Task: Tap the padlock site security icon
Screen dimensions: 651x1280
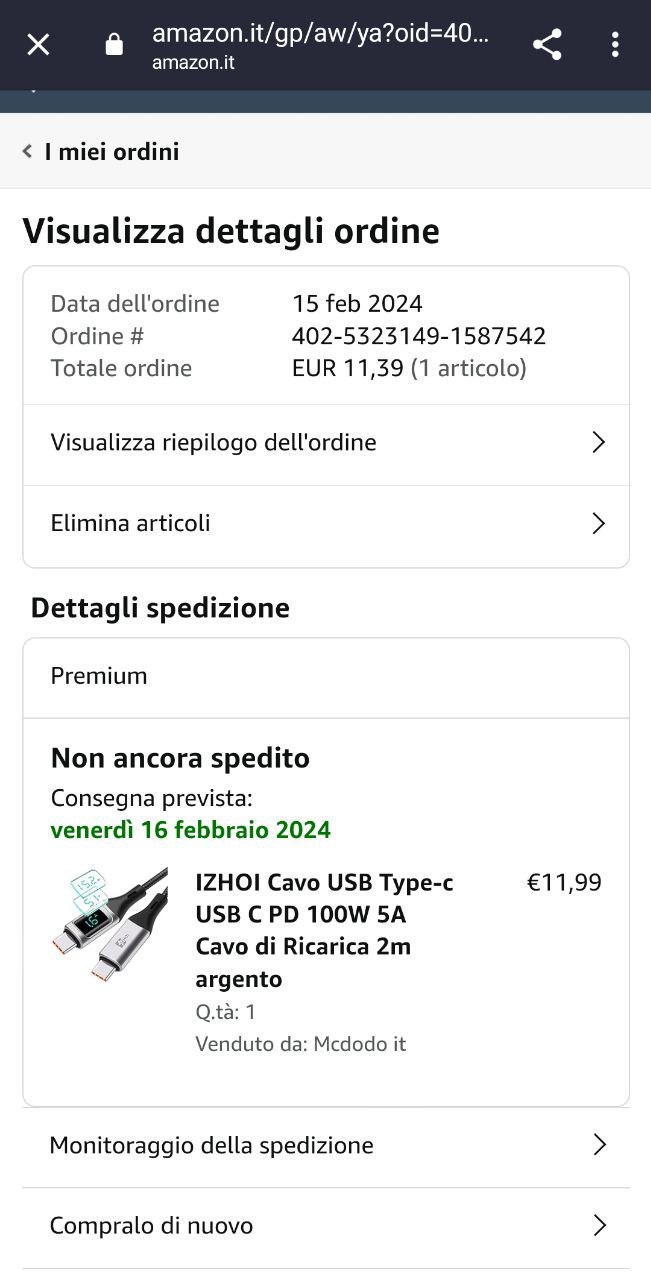Action: [114, 44]
